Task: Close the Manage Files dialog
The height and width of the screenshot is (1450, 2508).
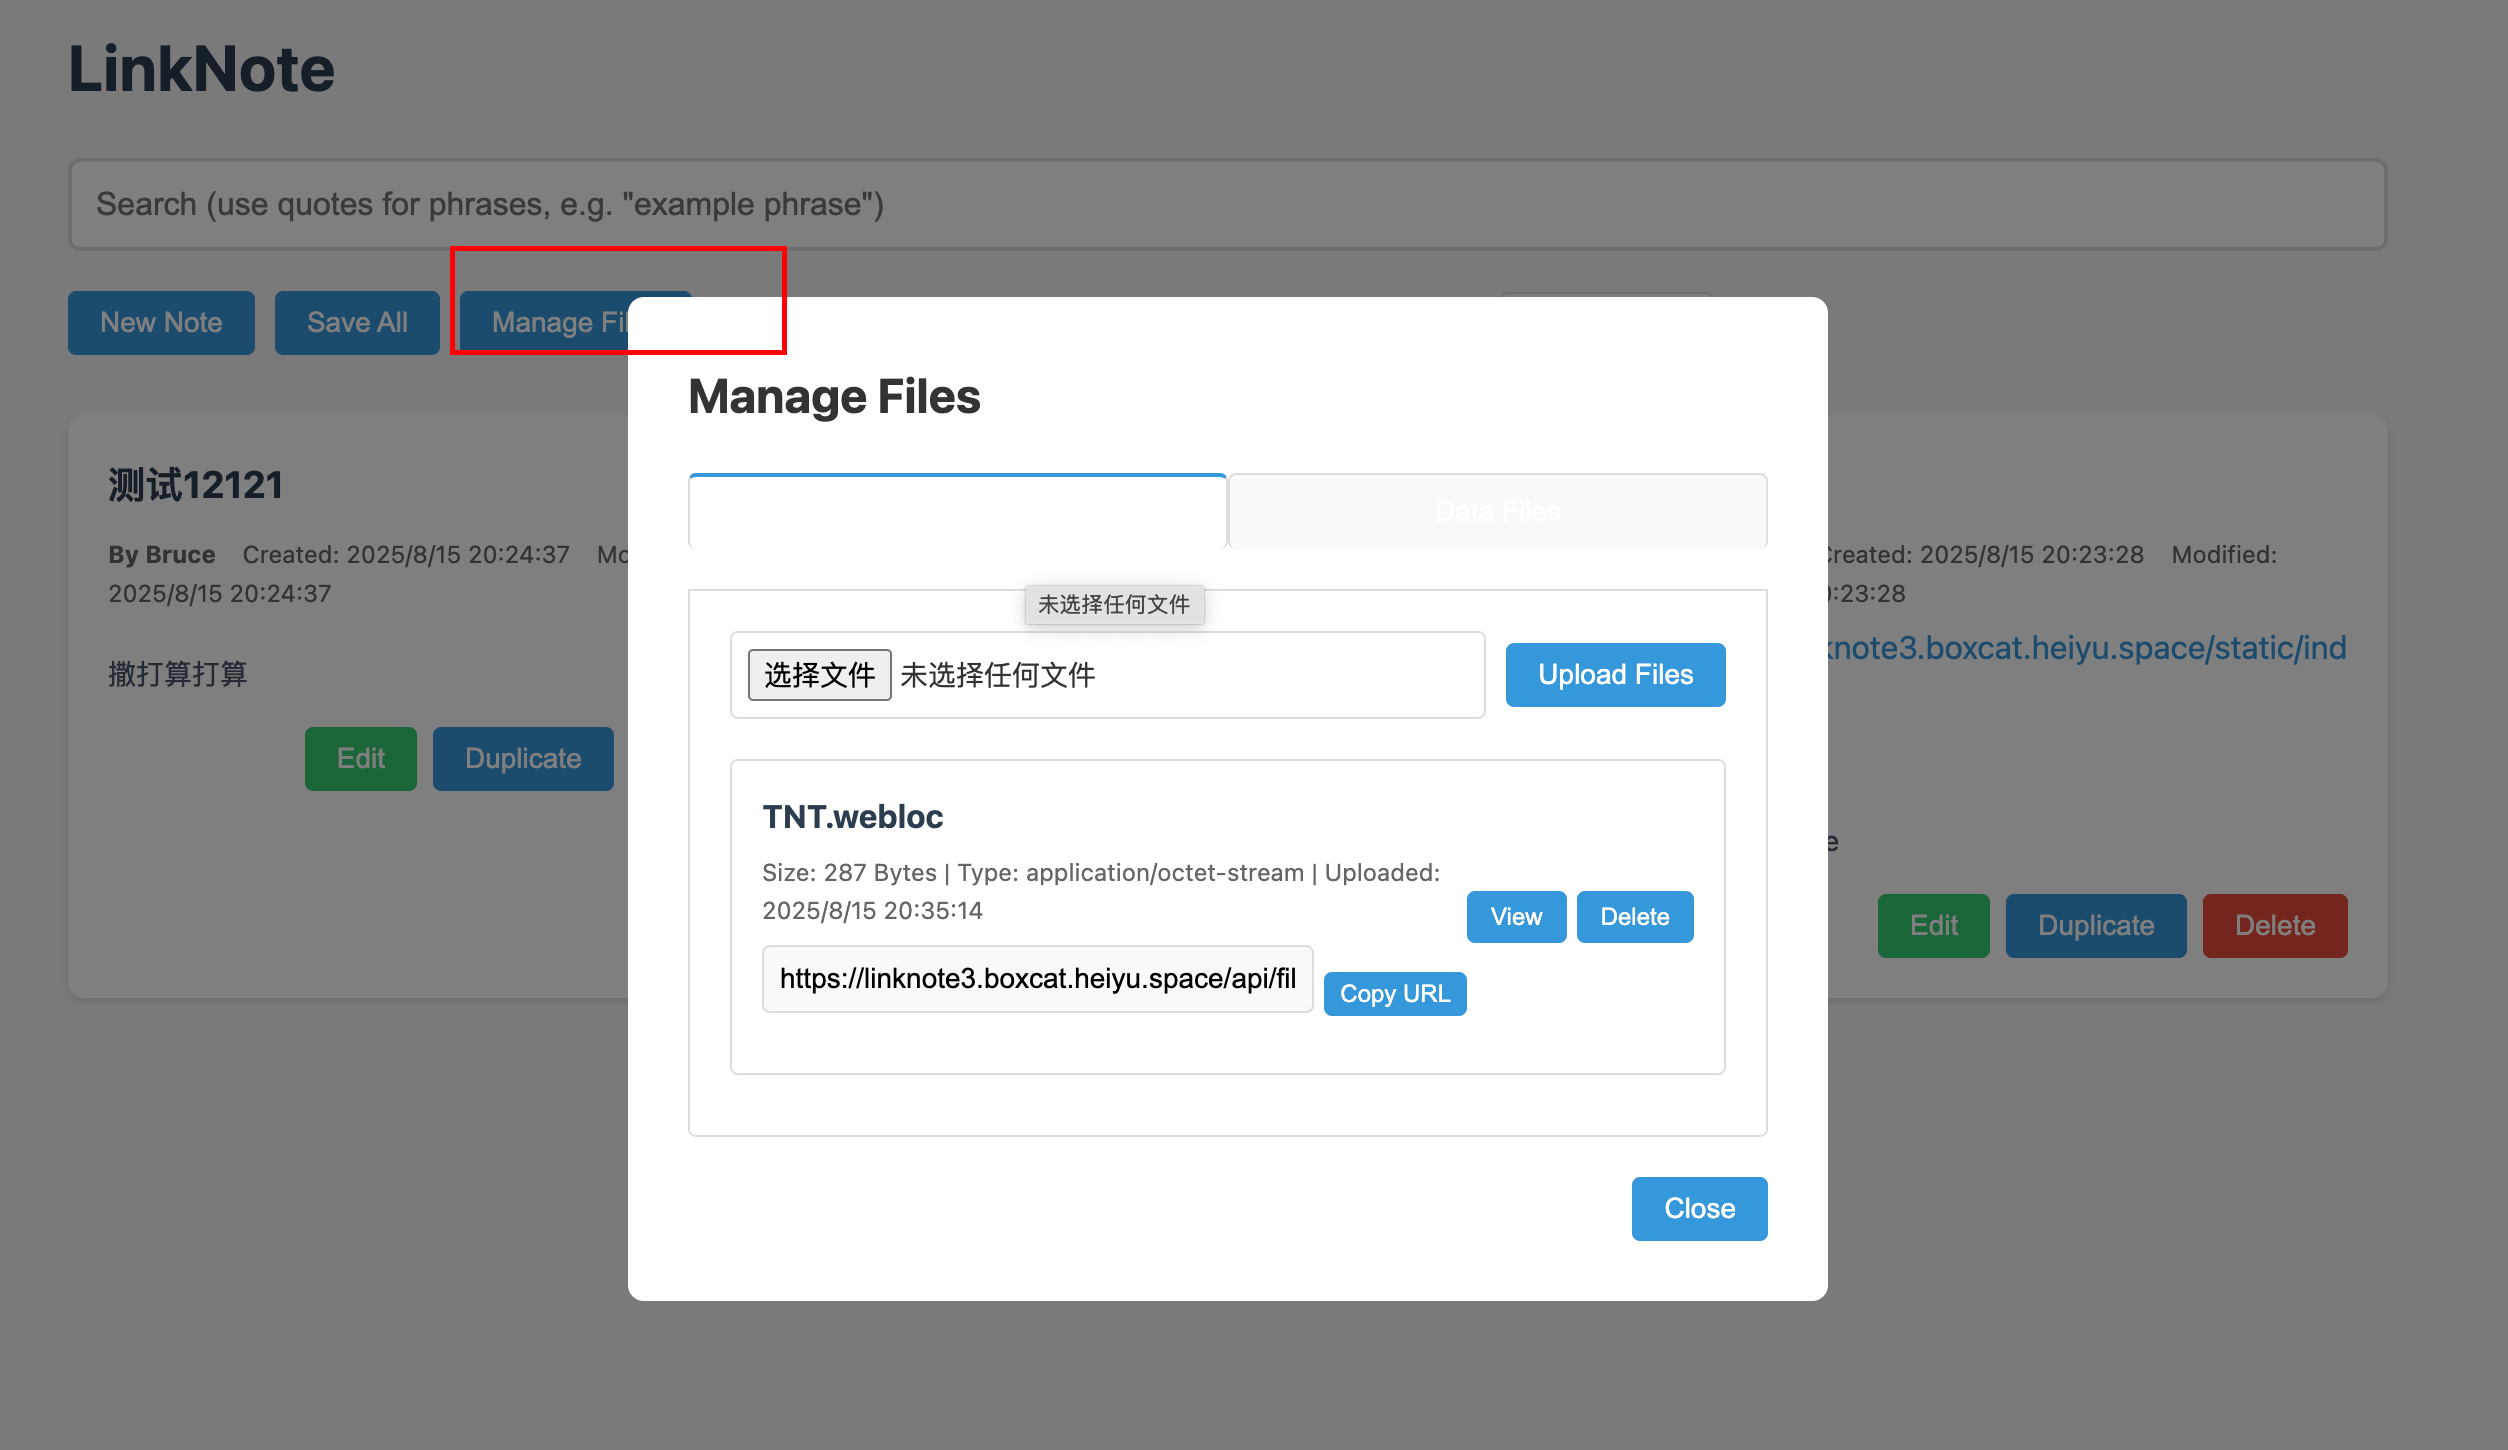Action: 1699,1209
